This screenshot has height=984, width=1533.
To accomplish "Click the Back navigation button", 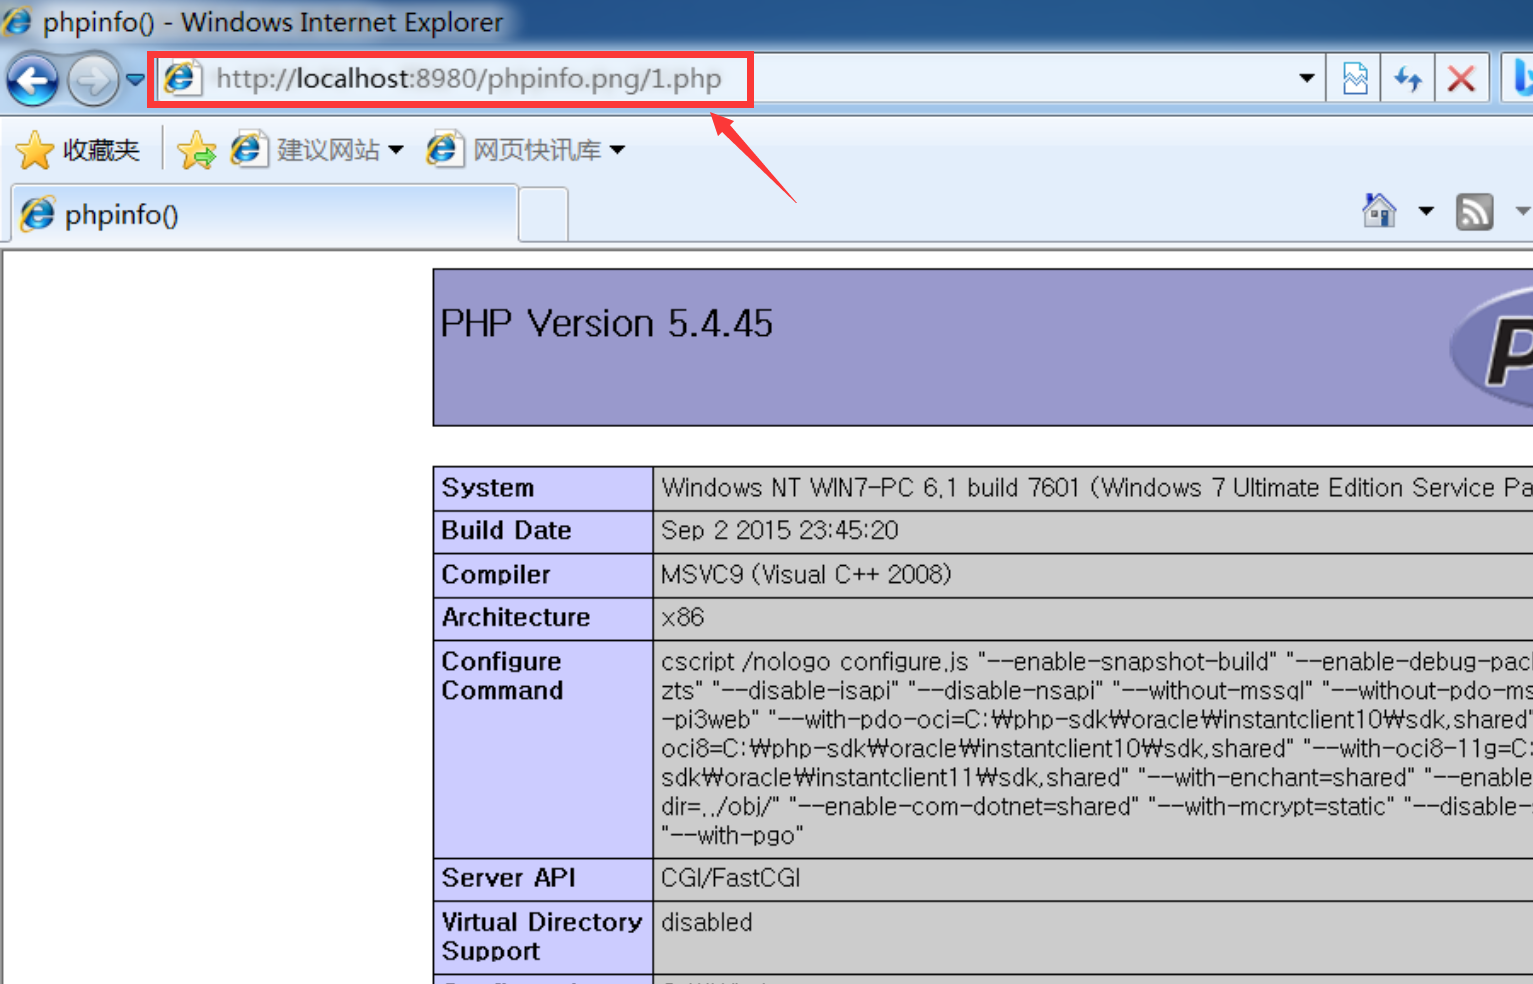I will [32, 80].
